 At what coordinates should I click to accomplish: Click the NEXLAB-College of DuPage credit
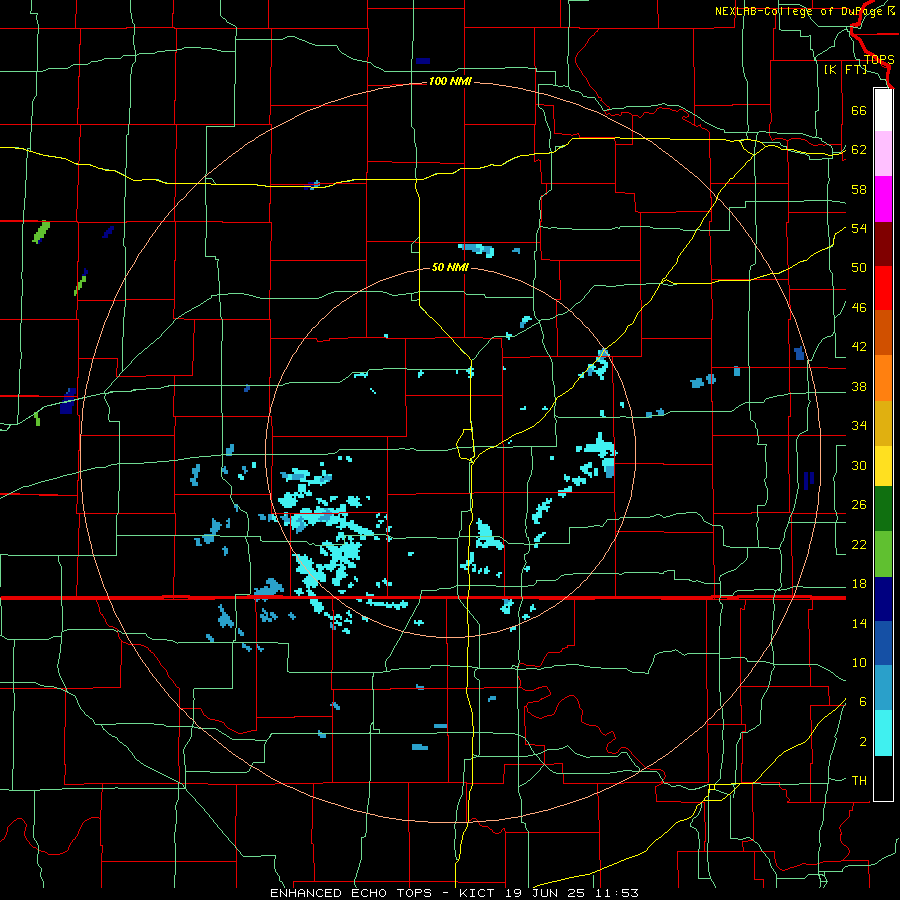pyautogui.click(x=801, y=11)
